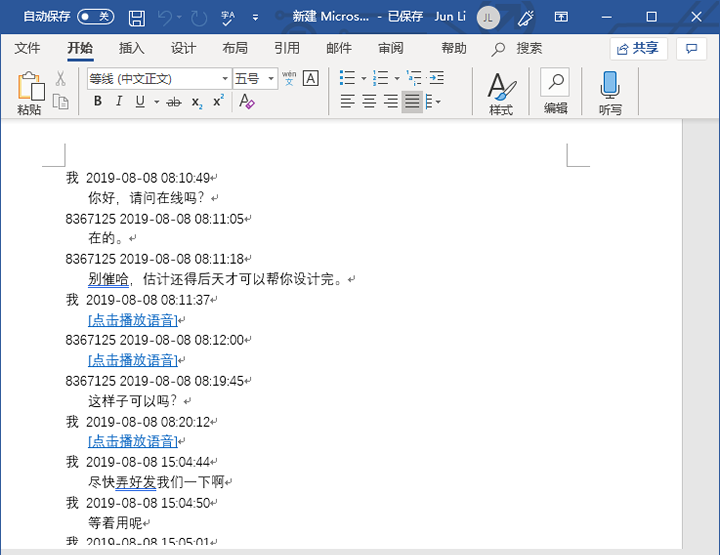Open the numbering style dropdown
720x555 pixels.
pyautogui.click(x=397, y=78)
